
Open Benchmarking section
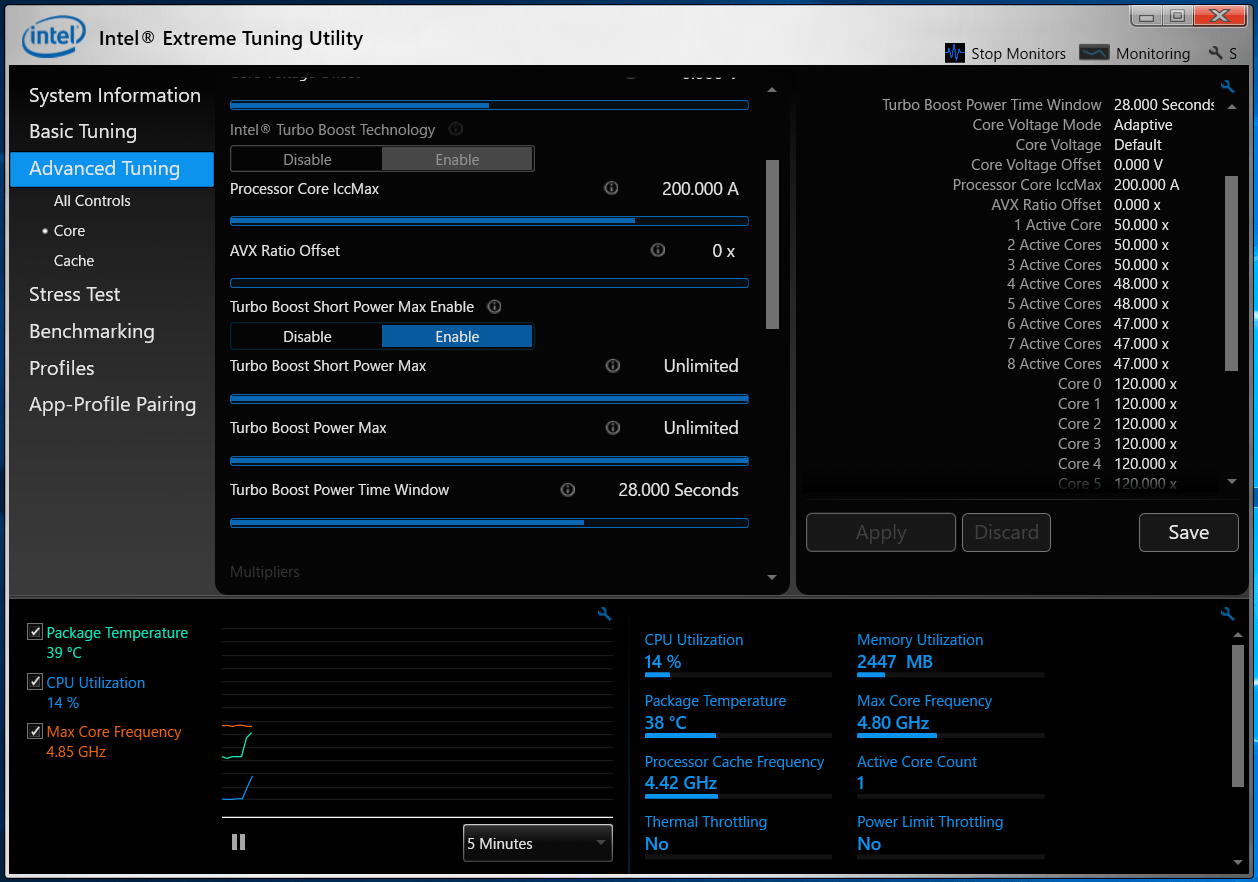pyautogui.click(x=91, y=331)
